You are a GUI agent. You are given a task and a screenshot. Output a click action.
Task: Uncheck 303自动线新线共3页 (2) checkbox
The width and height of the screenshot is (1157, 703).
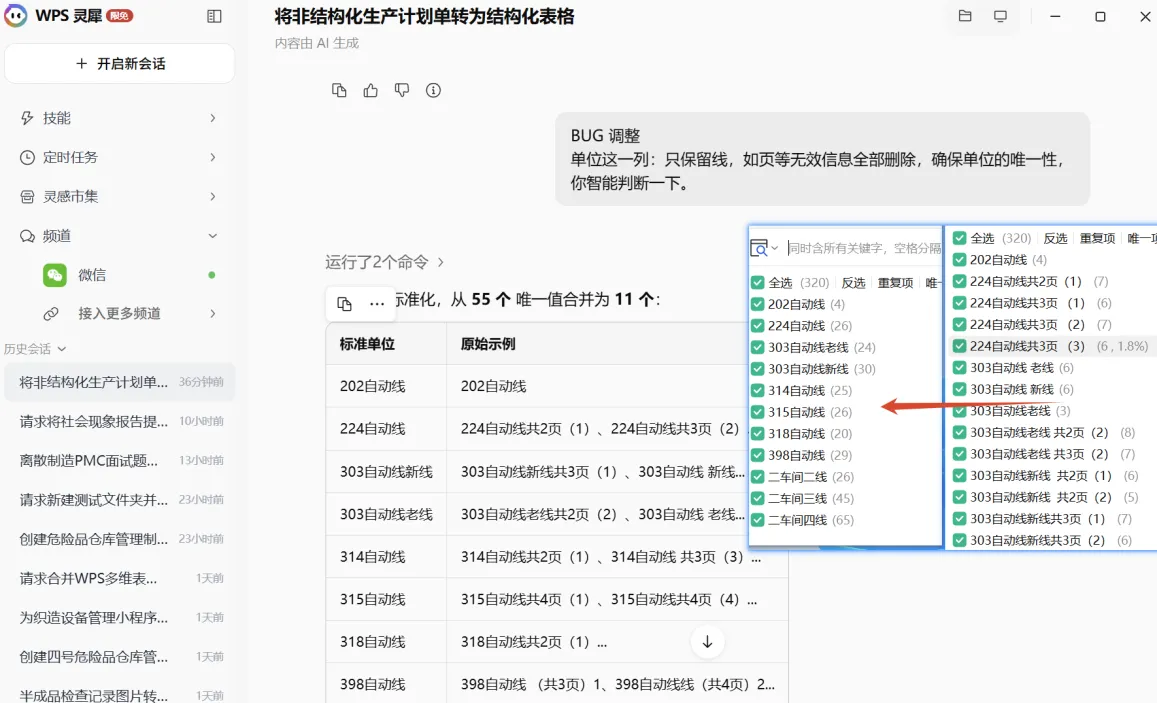coord(959,540)
